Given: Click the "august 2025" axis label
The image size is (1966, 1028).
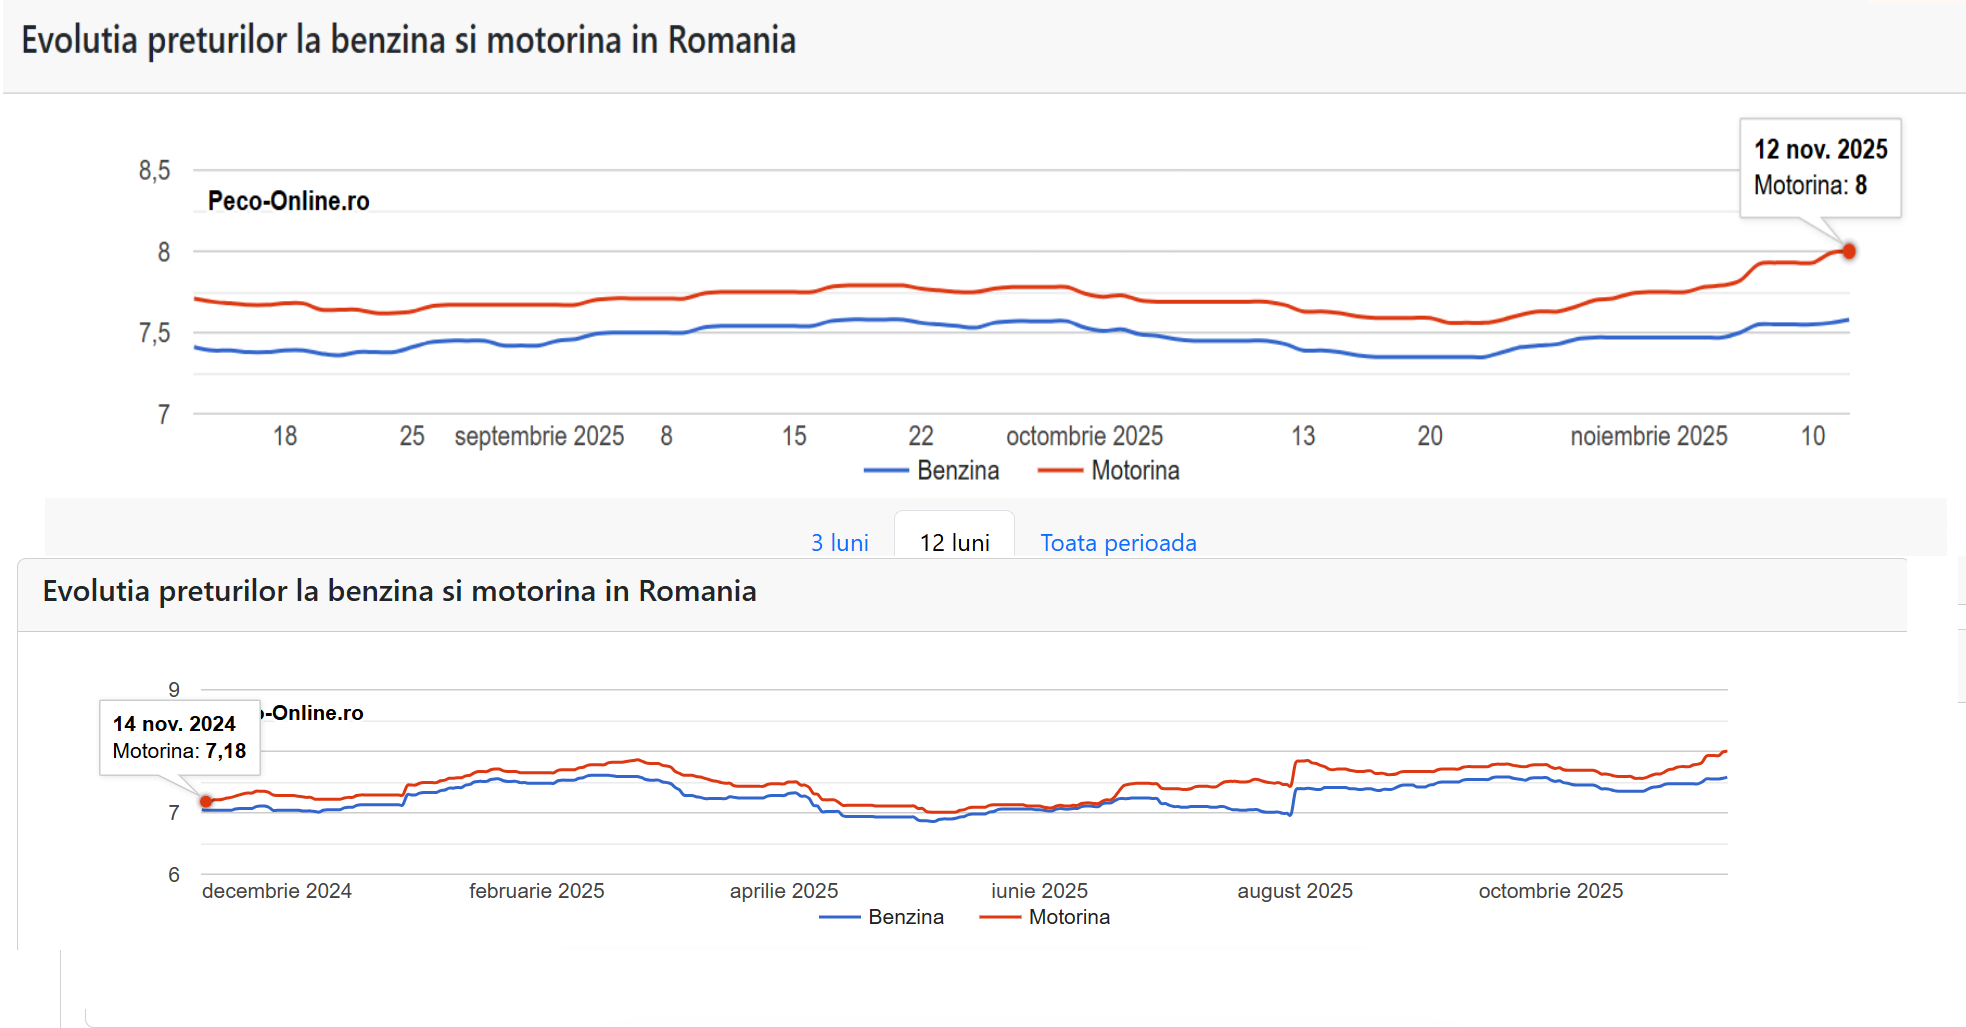Looking at the screenshot, I should 1294,891.
